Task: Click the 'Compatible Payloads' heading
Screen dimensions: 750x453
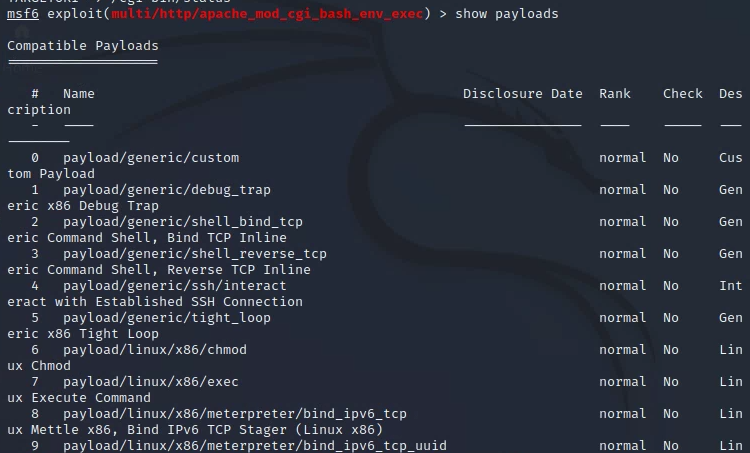Action: tap(82, 46)
